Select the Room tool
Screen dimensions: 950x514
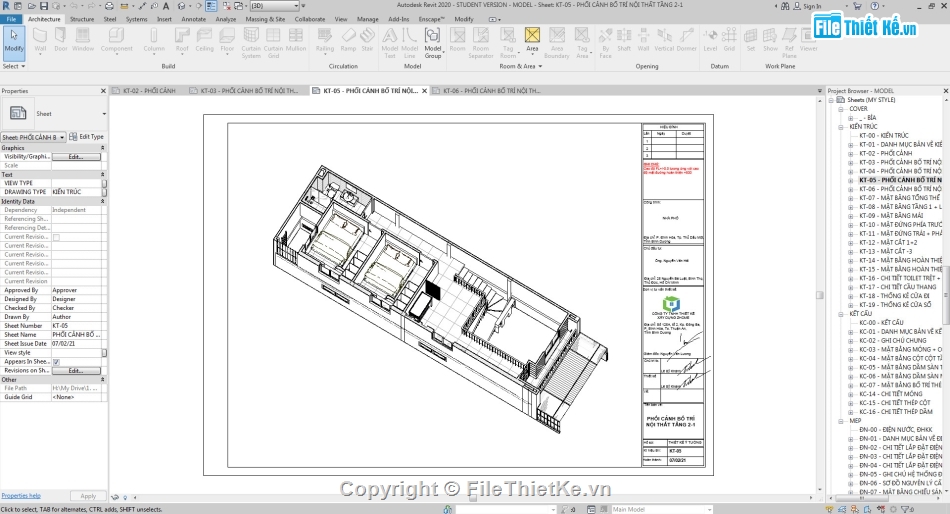tap(457, 40)
